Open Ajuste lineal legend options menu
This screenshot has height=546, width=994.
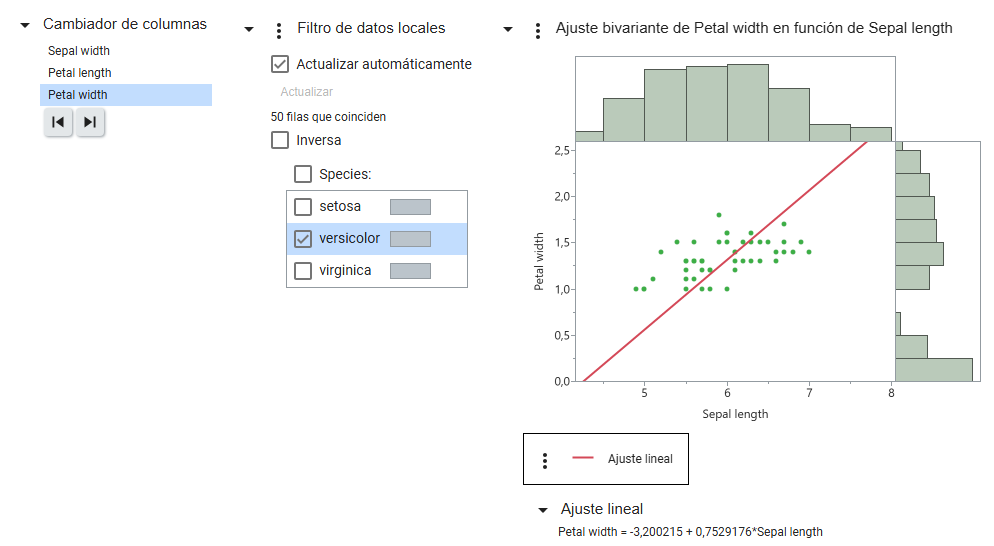(545, 460)
